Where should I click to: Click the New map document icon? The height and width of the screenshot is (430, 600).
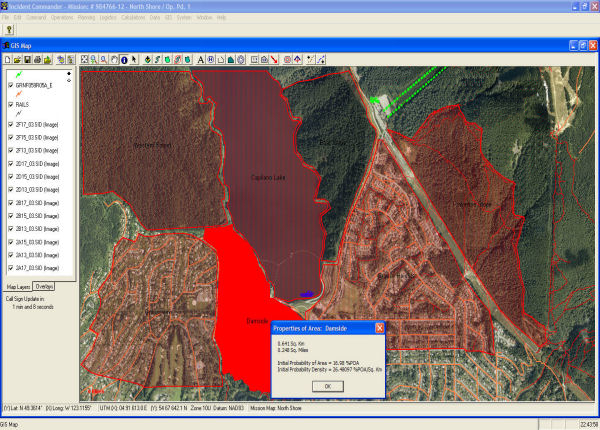click(8, 60)
